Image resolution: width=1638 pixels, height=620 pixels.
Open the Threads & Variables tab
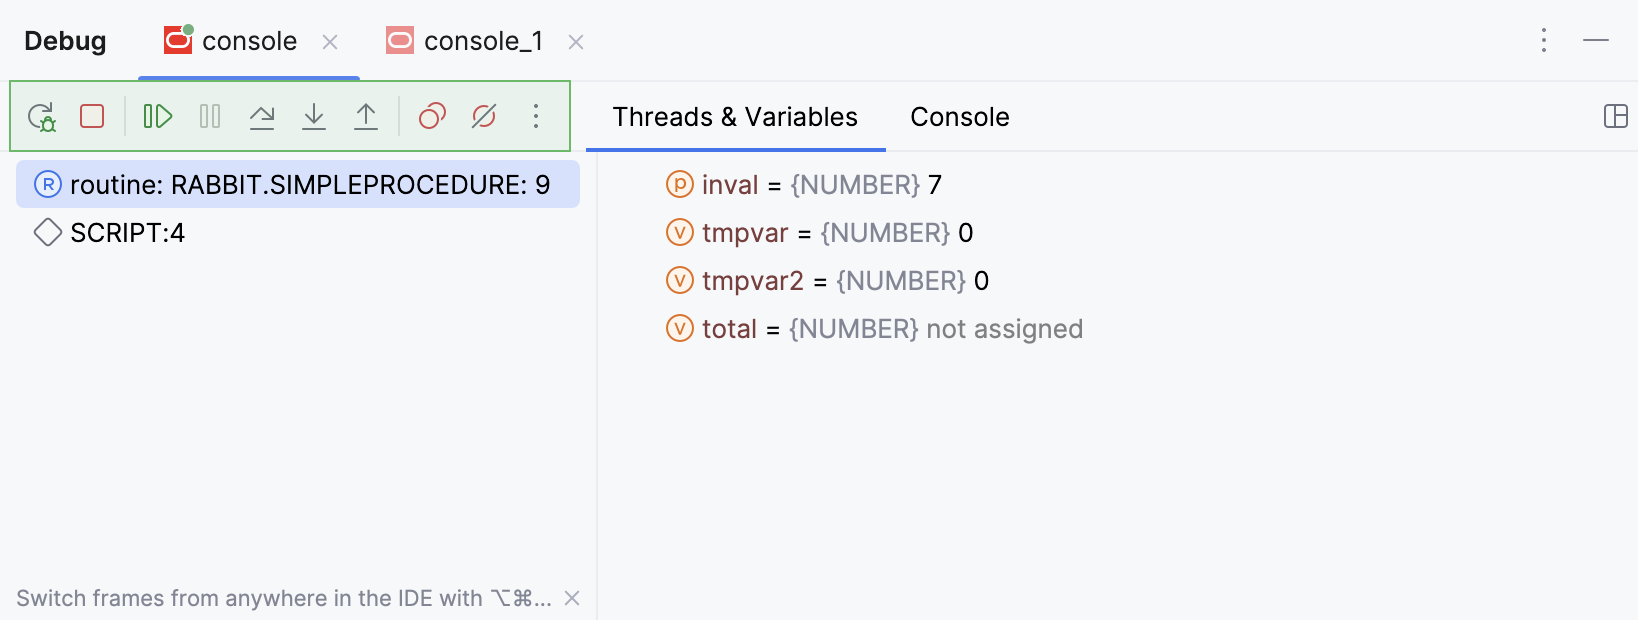tap(735, 117)
